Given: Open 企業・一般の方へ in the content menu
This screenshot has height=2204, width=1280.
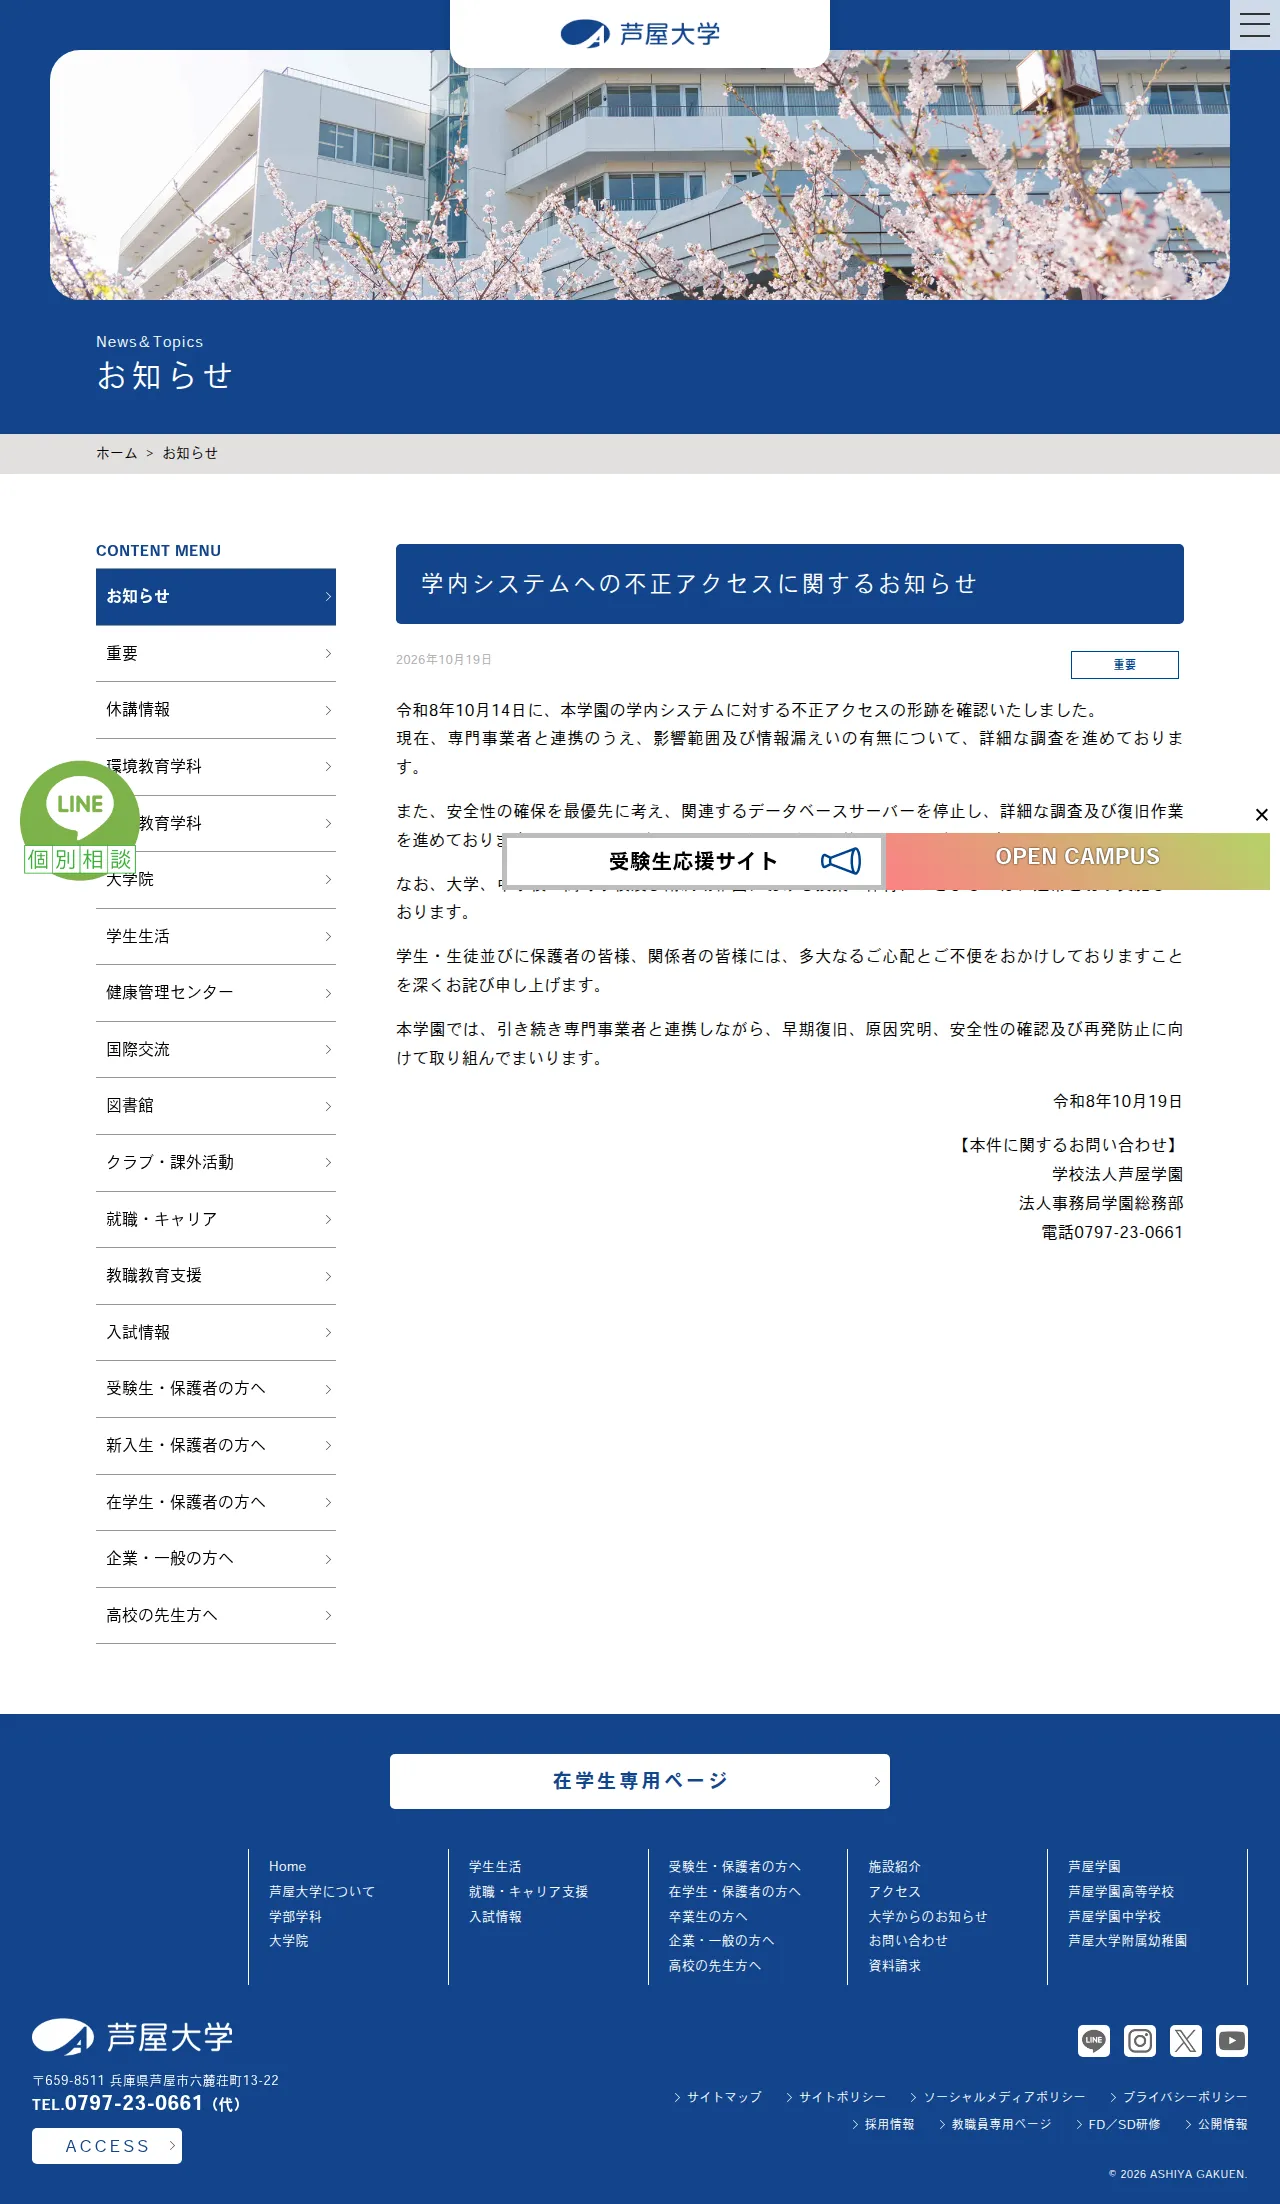Looking at the screenshot, I should [x=216, y=1559].
